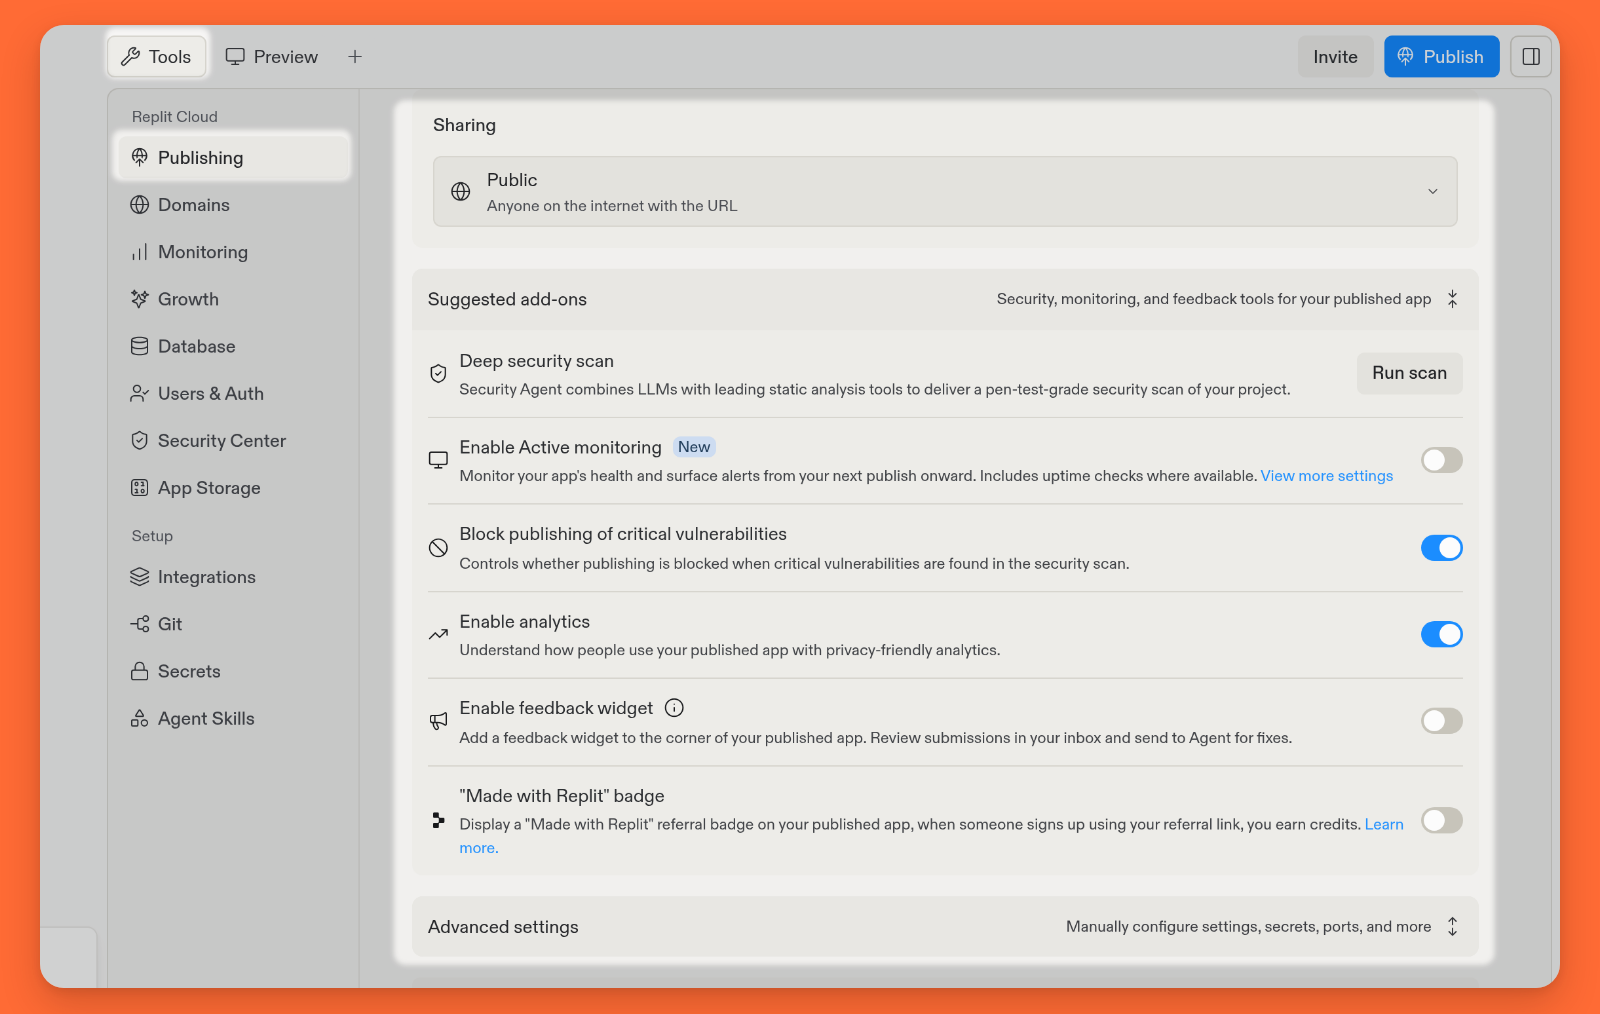The height and width of the screenshot is (1014, 1600).
Task: Open Publishing in sidebar
Action: click(x=233, y=158)
